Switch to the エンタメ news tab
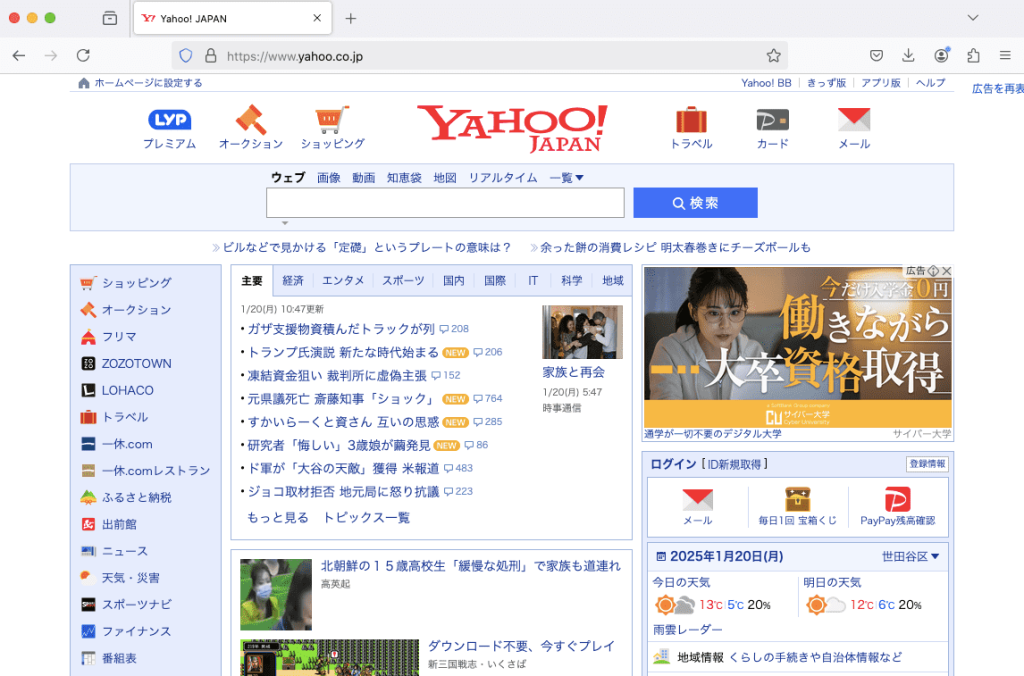This screenshot has height=676, width=1024. coord(343,281)
